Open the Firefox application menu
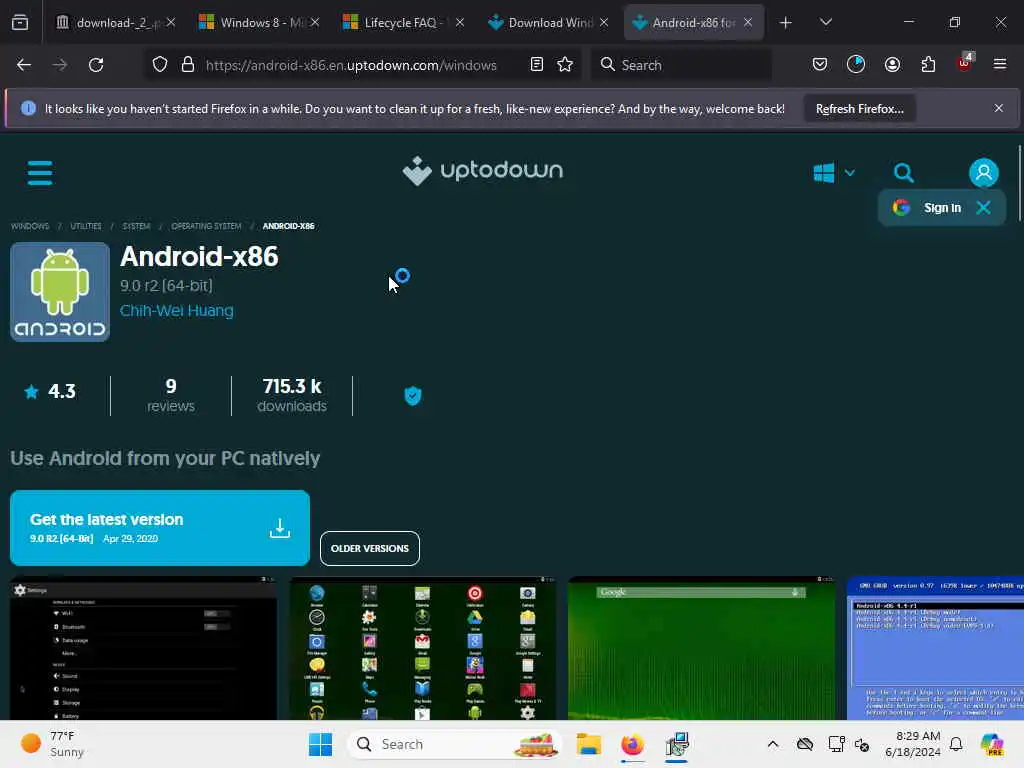 (x=1000, y=64)
